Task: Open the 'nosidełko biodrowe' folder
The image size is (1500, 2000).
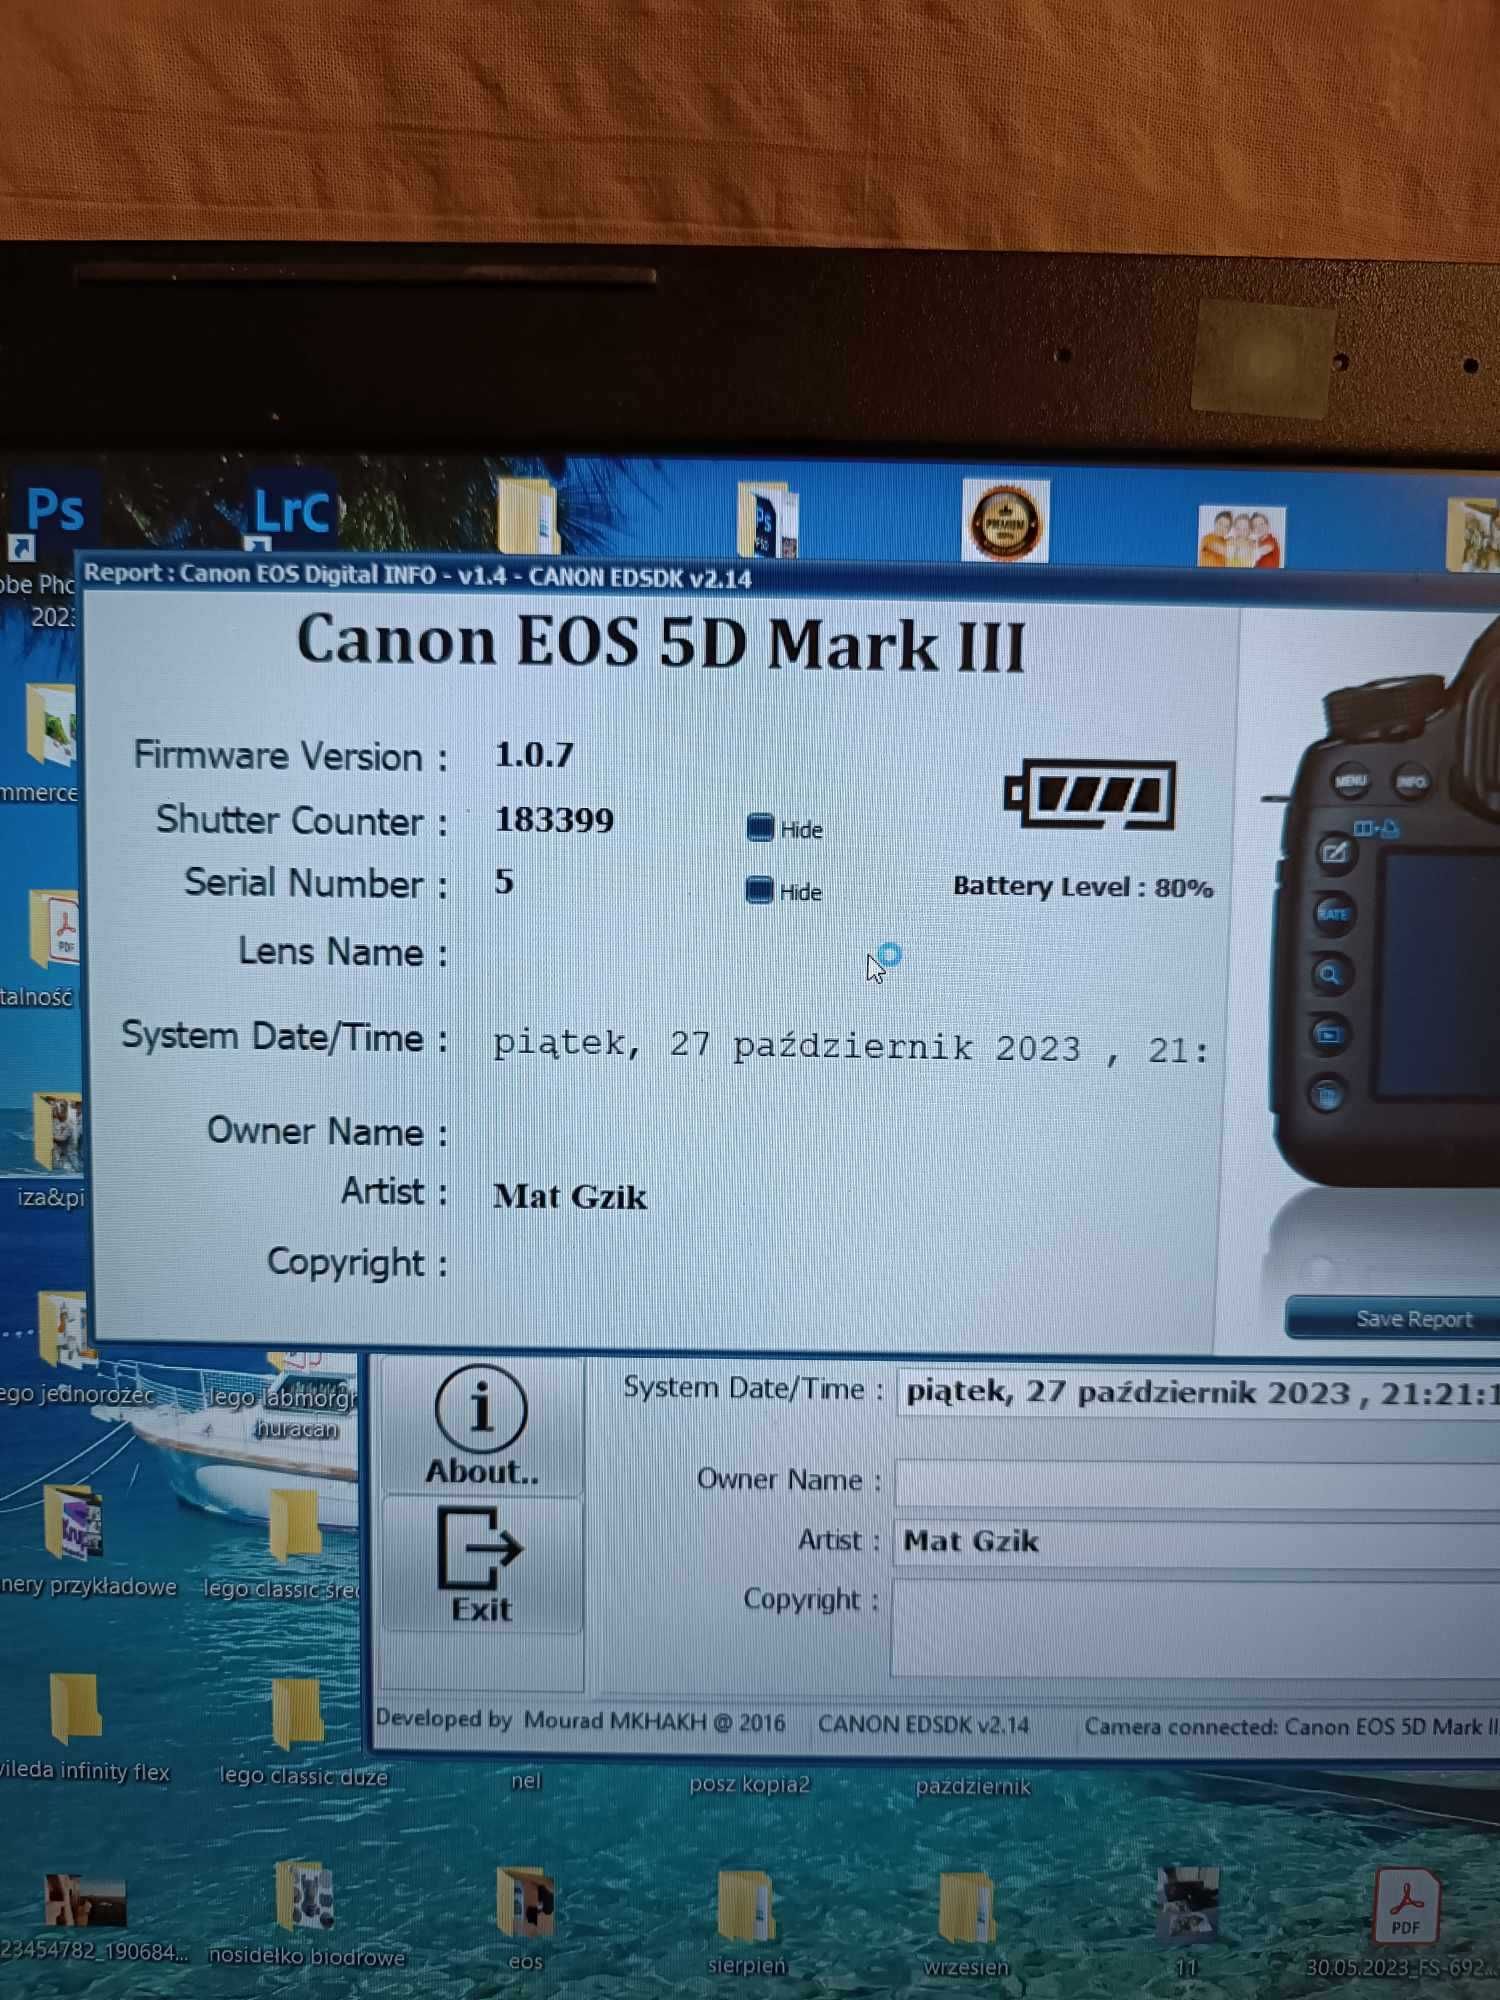Action: (x=306, y=1910)
